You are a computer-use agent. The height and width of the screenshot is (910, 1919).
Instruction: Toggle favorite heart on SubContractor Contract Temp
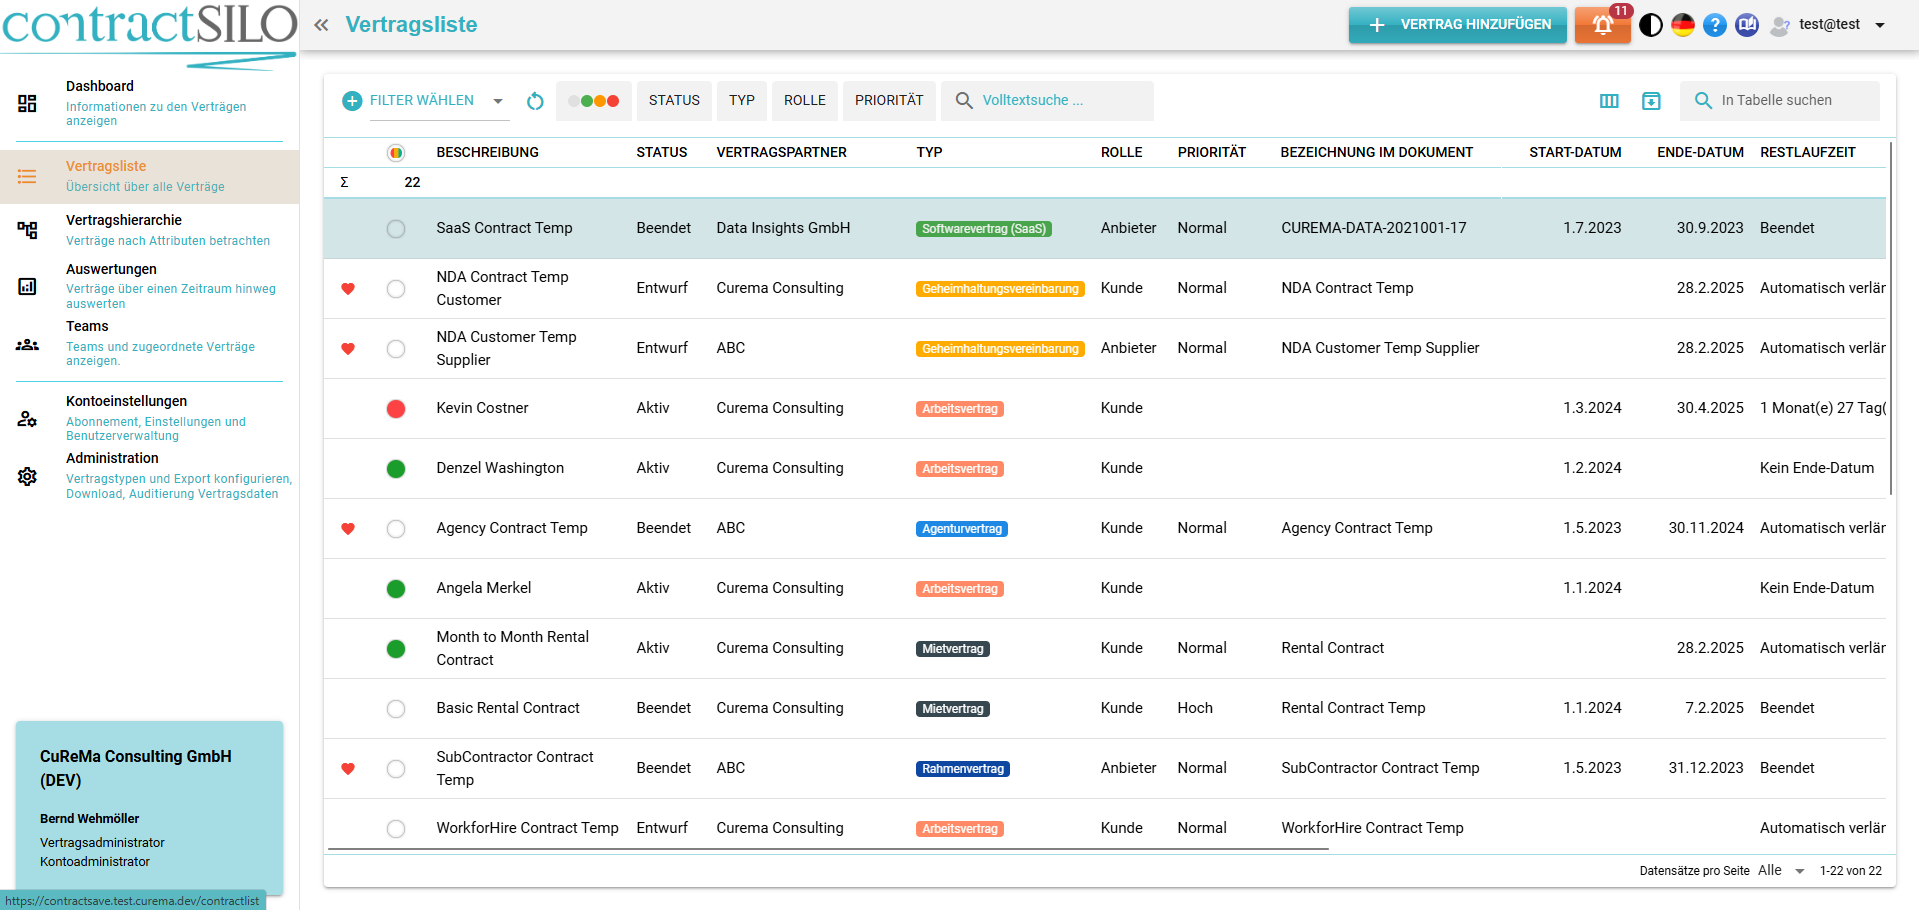(348, 769)
